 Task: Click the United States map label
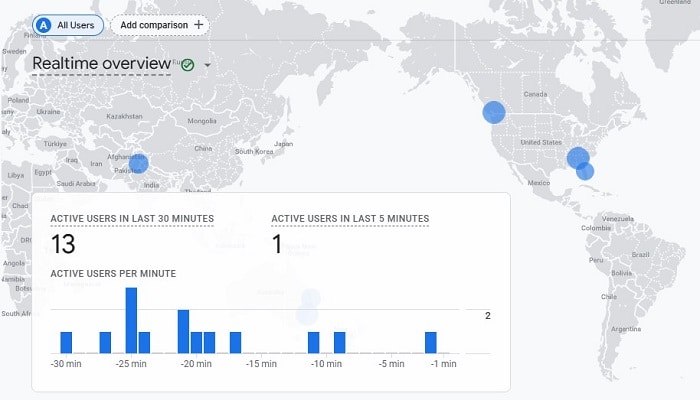pyautogui.click(x=541, y=142)
